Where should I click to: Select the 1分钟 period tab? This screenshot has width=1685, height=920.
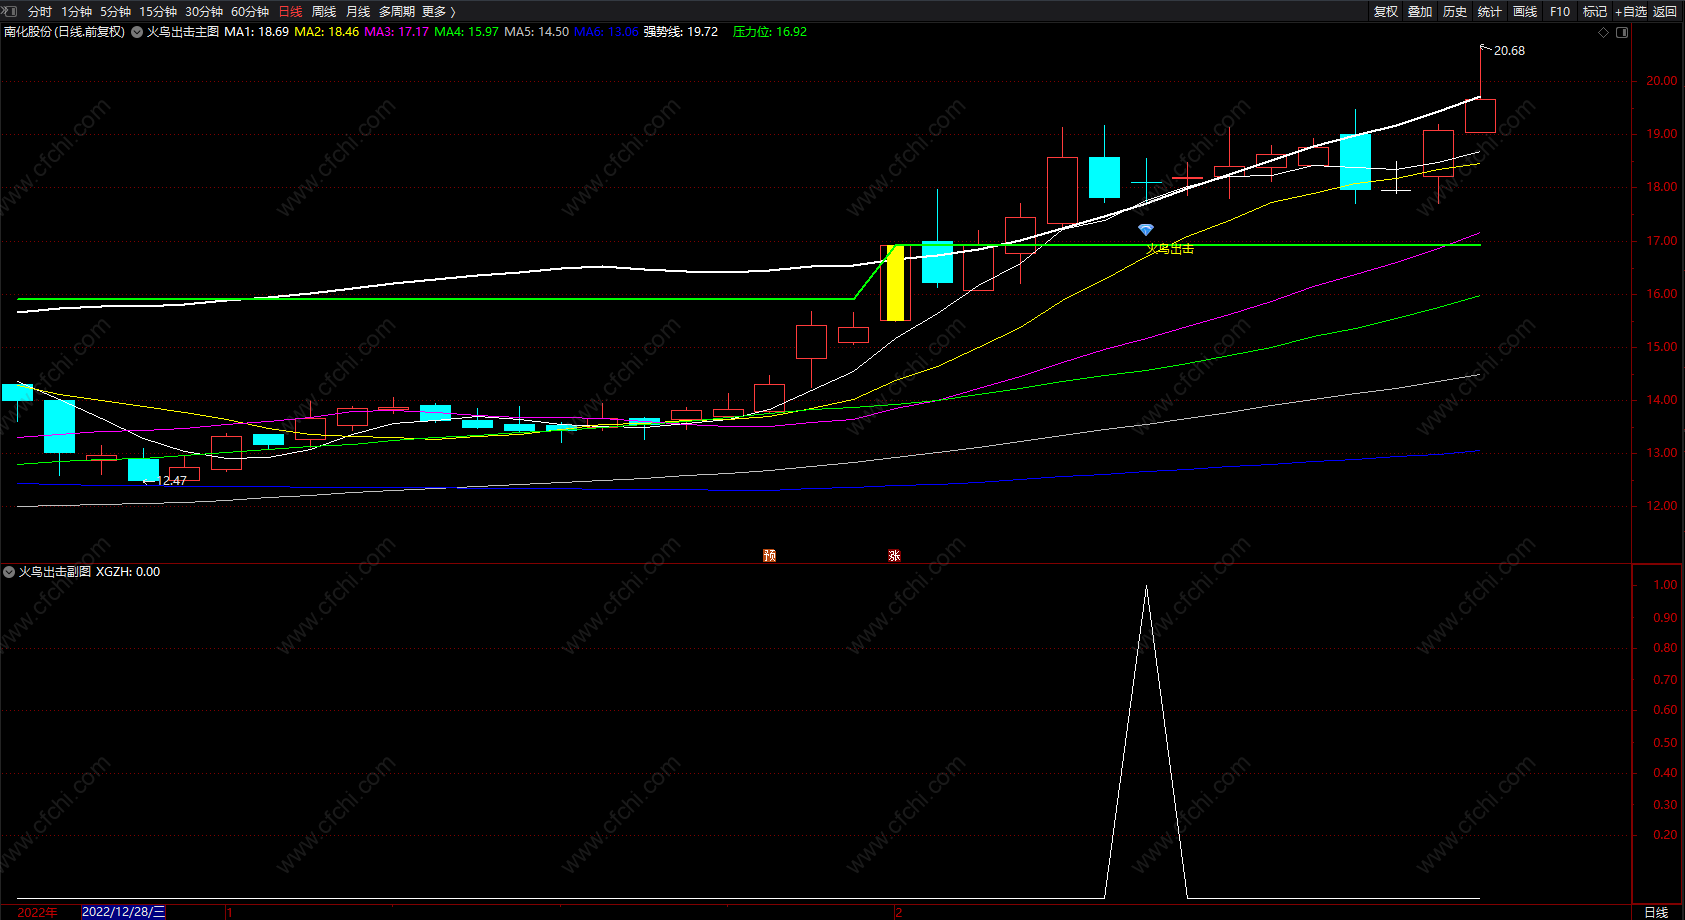[76, 12]
